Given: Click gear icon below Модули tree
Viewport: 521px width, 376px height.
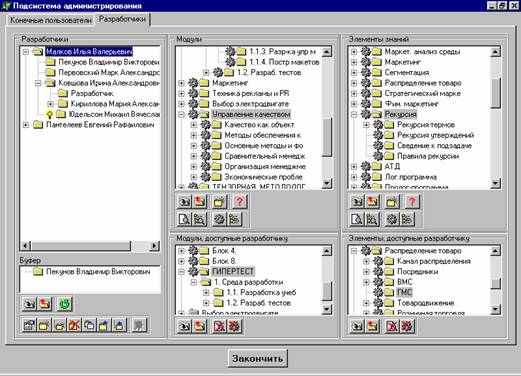Looking at the screenshot, I should tap(219, 219).
